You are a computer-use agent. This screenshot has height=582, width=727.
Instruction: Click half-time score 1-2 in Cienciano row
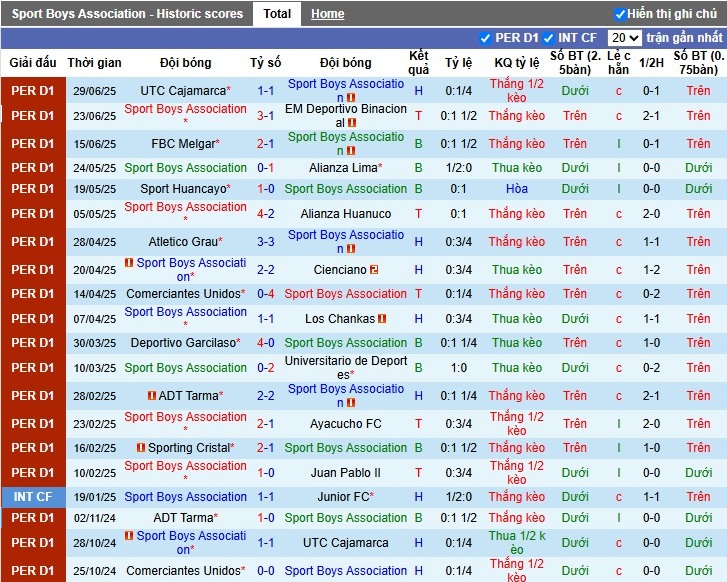click(x=651, y=269)
